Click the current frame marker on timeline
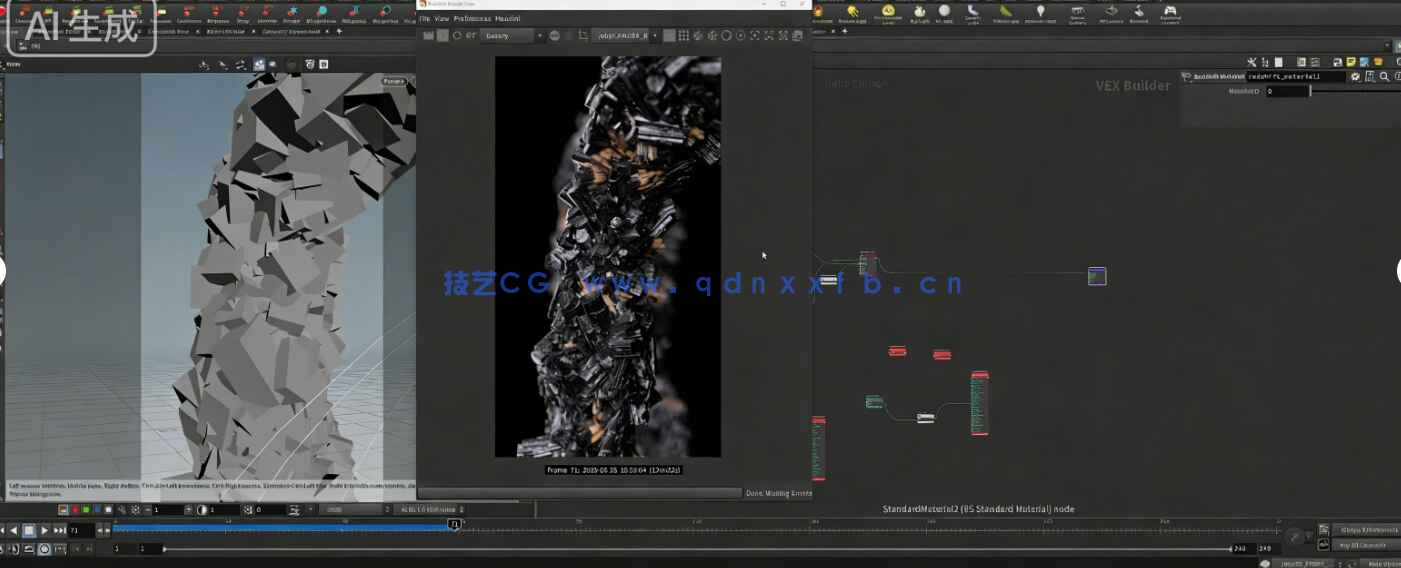The width and height of the screenshot is (1401, 568). (x=454, y=524)
